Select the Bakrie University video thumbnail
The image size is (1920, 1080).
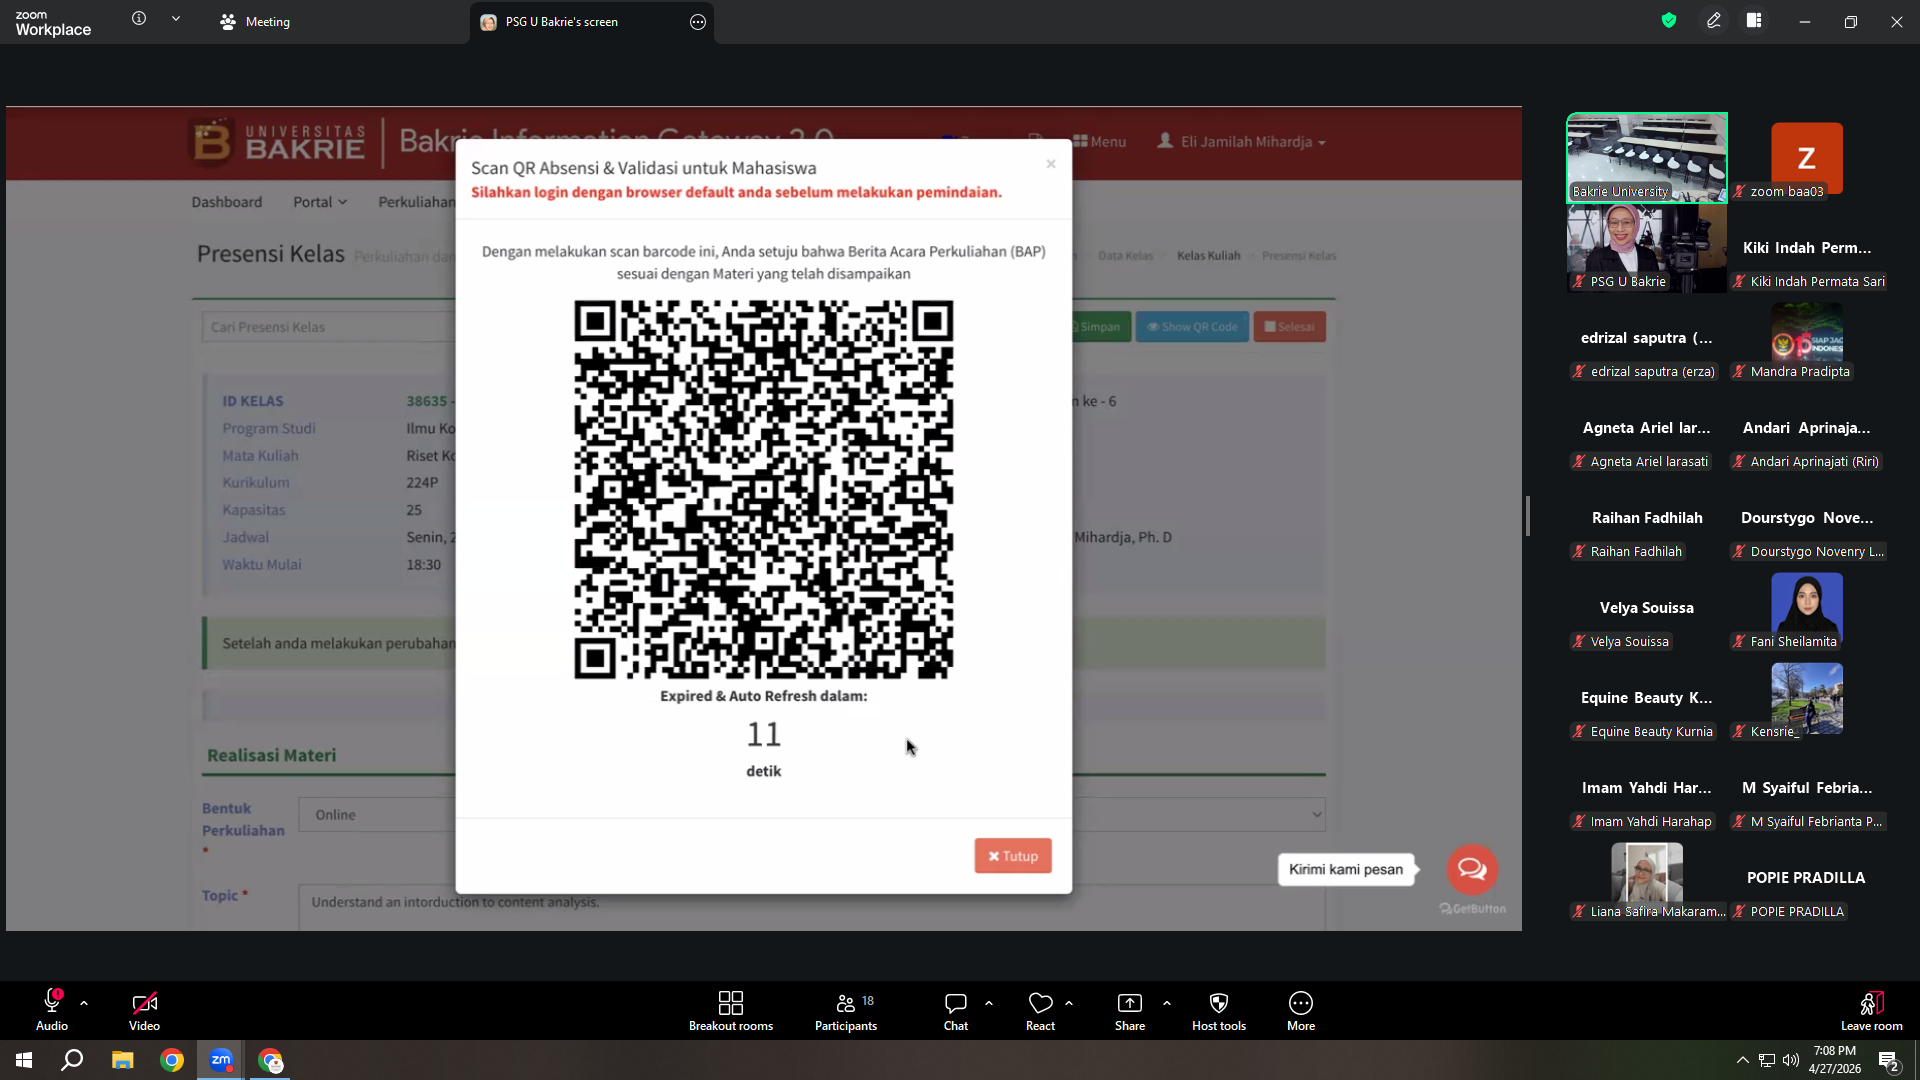[1647, 158]
